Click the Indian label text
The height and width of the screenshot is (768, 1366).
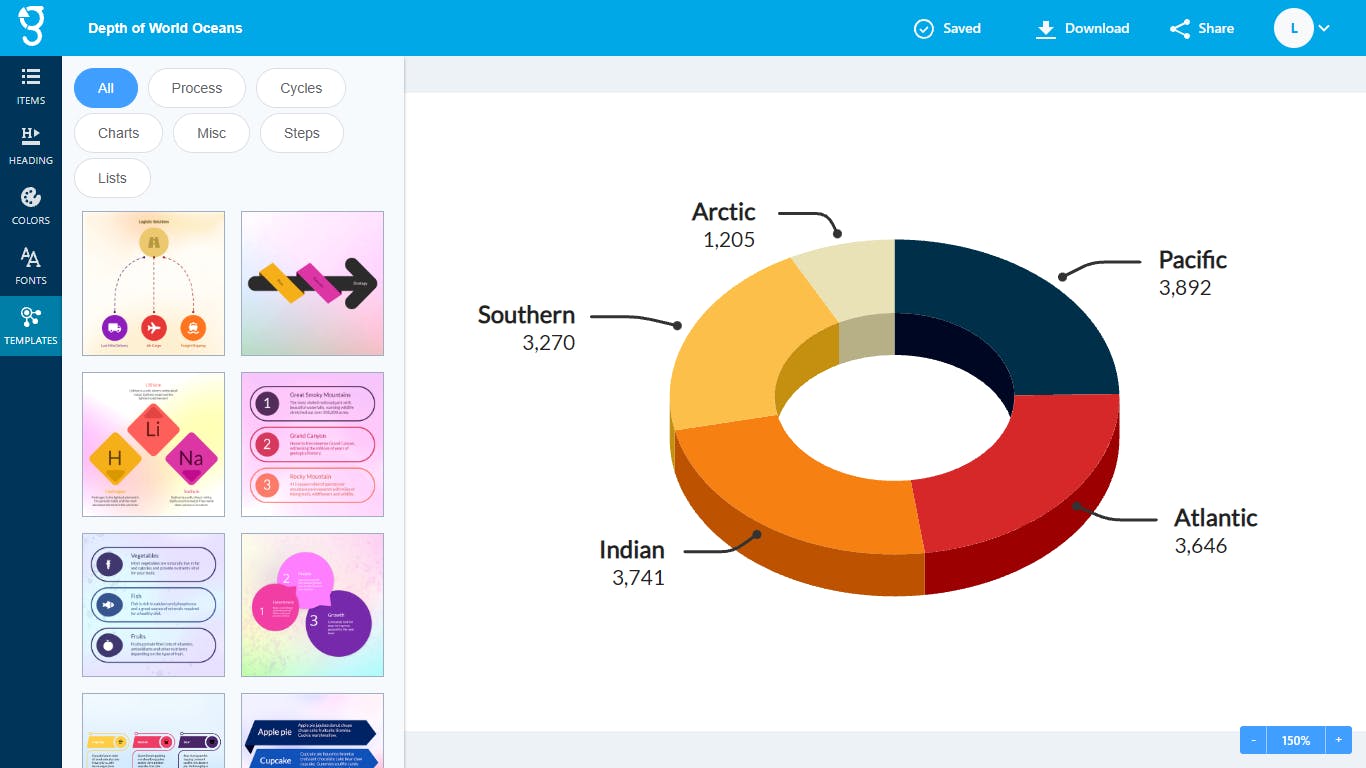(632, 550)
